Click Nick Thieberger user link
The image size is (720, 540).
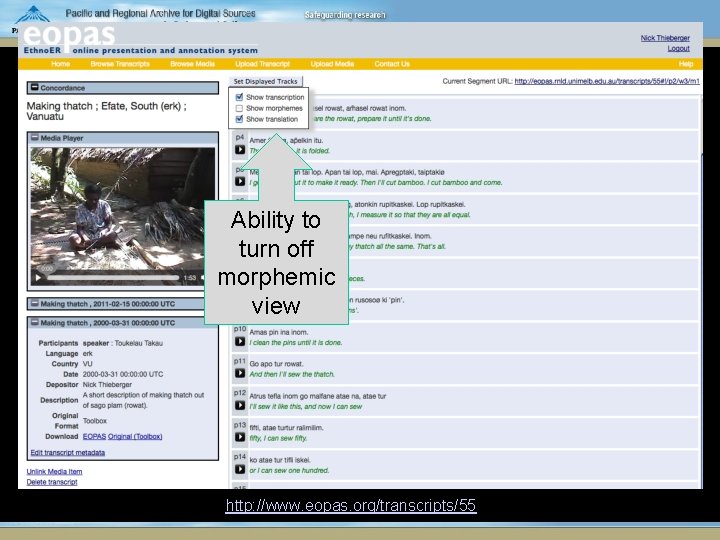(665, 38)
